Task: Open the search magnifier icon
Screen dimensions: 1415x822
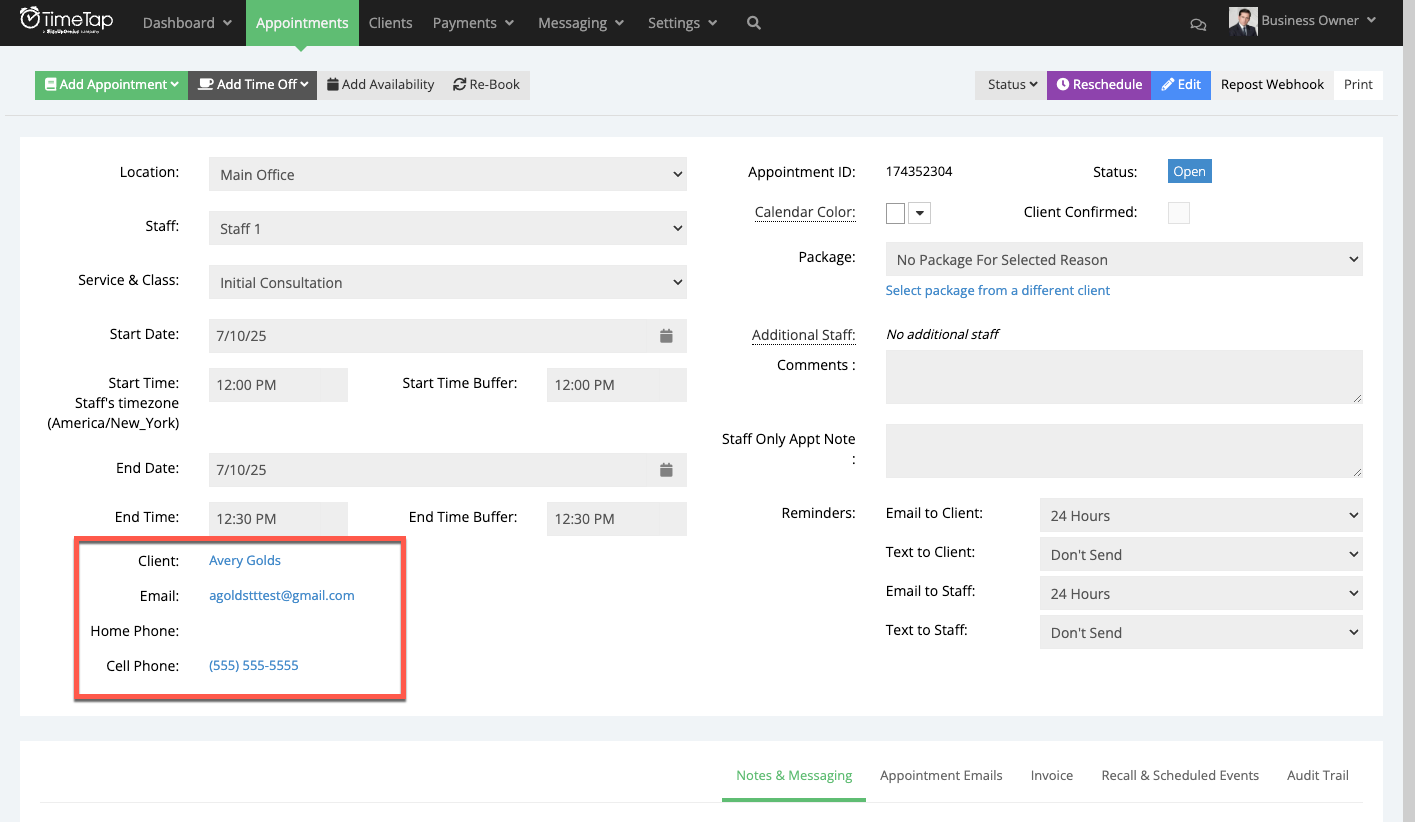Action: (x=753, y=22)
